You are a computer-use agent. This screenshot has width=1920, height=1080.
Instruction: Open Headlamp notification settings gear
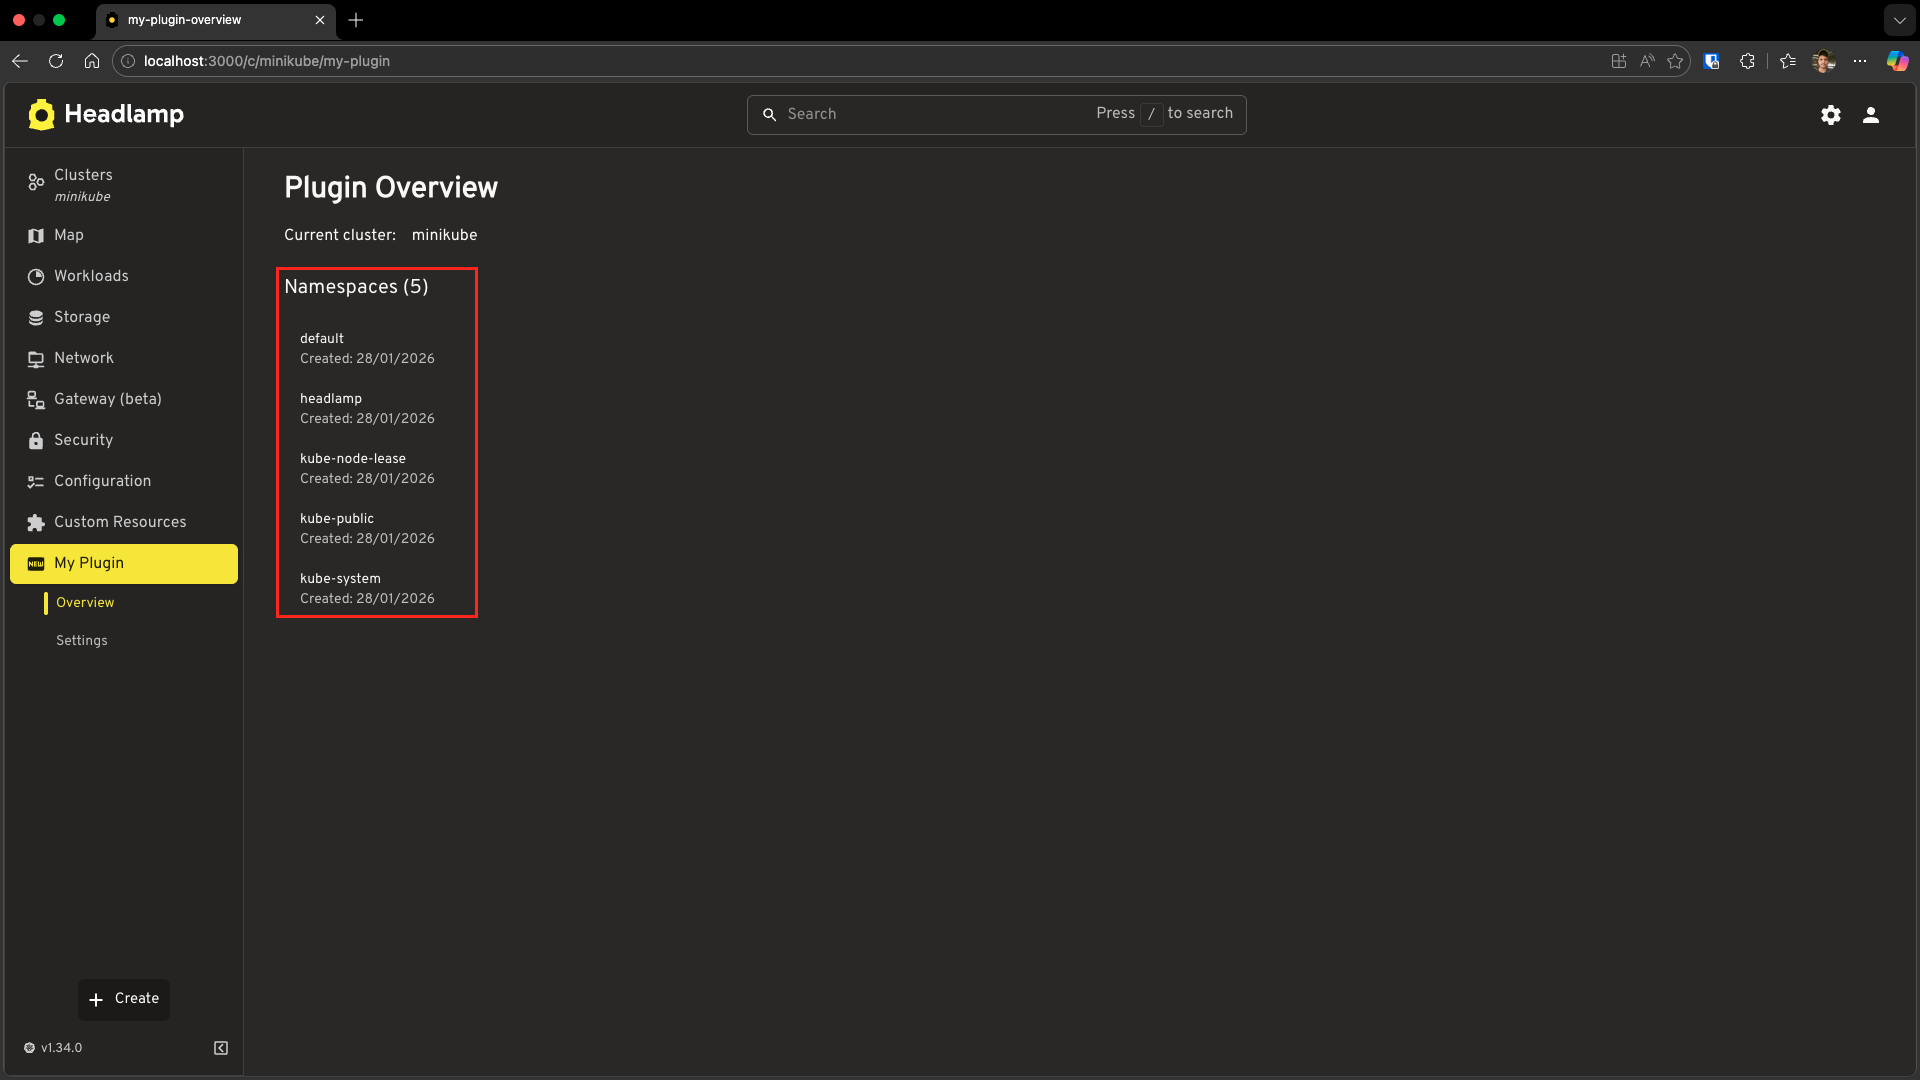click(1831, 114)
